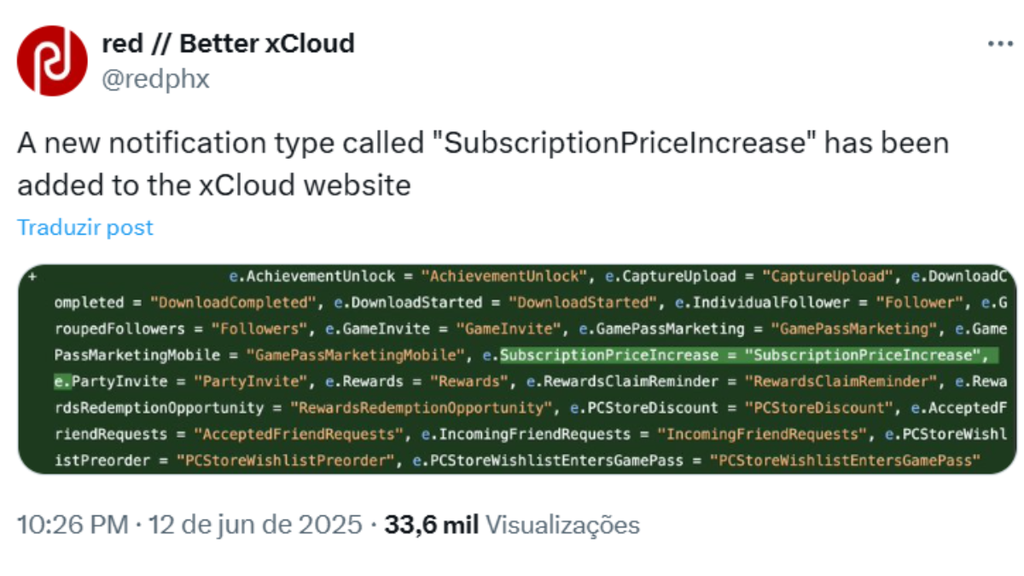Open the three-dot more options menu
Image resolution: width=1024 pixels, height=576 pixels.
click(x=1000, y=45)
